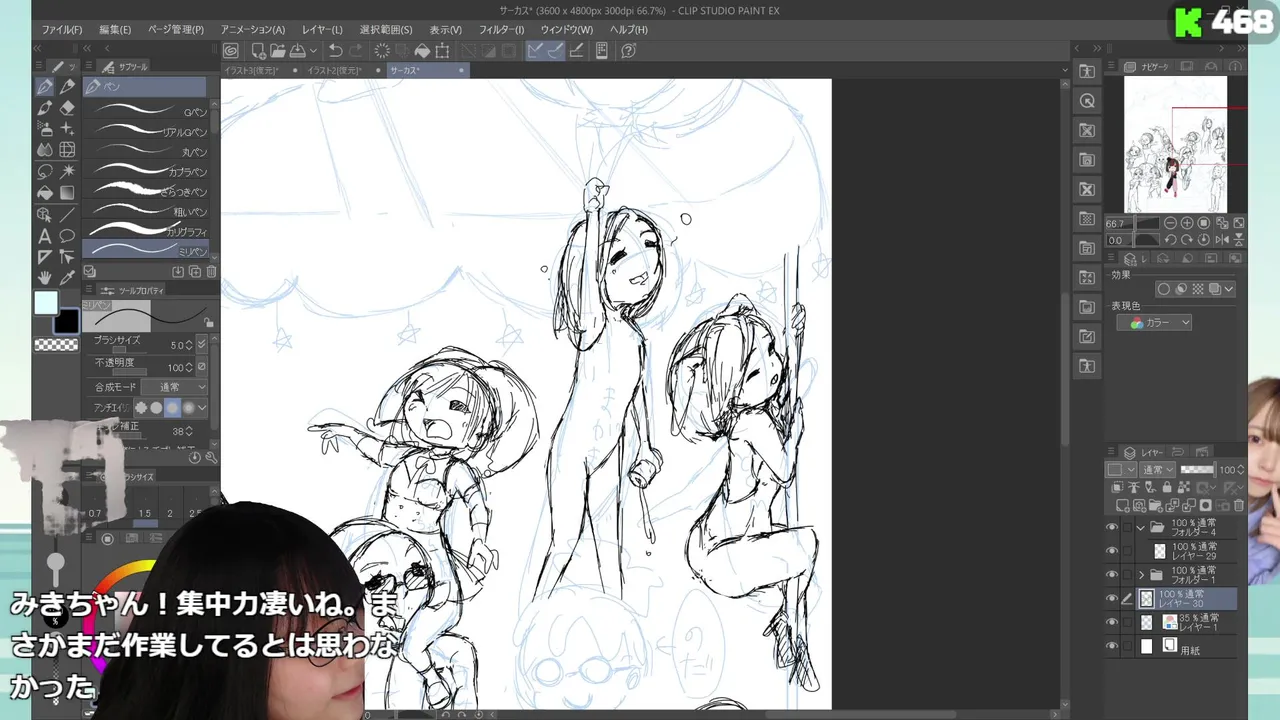Select the Gradient tool
The image size is (1280, 720).
[67, 192]
